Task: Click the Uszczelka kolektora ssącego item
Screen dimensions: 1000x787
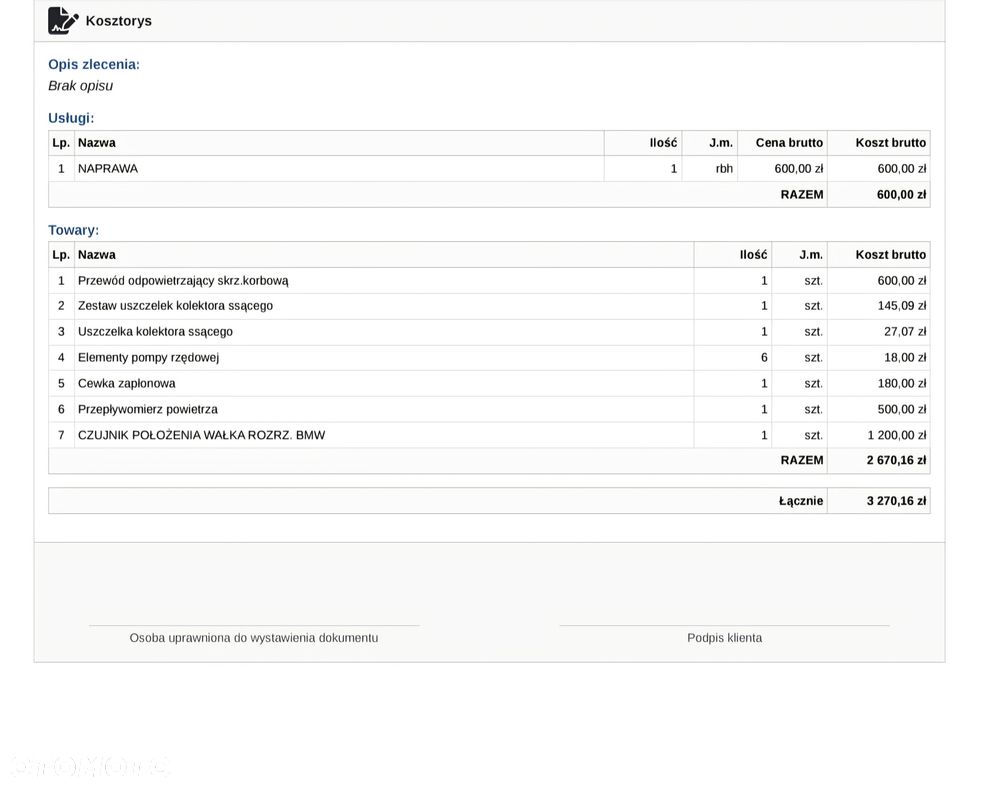Action: (x=155, y=332)
